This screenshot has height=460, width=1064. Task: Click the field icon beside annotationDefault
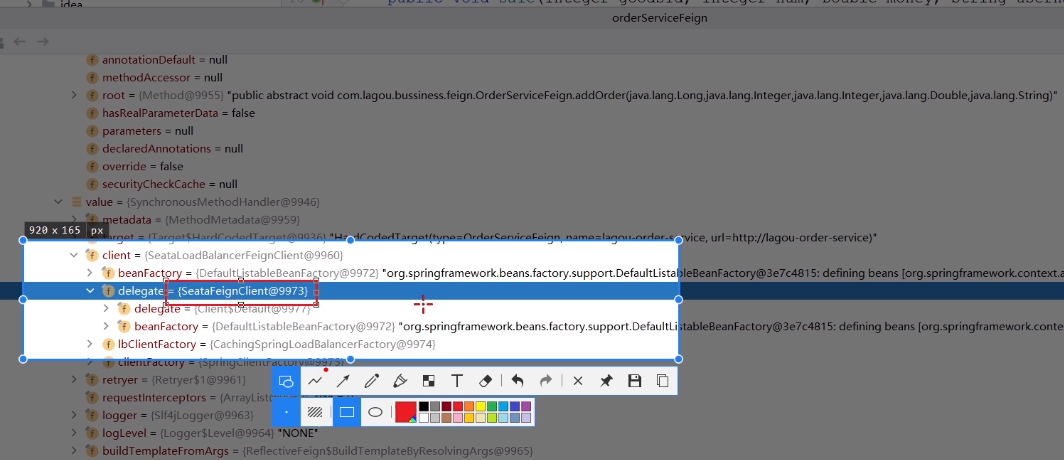[92, 60]
